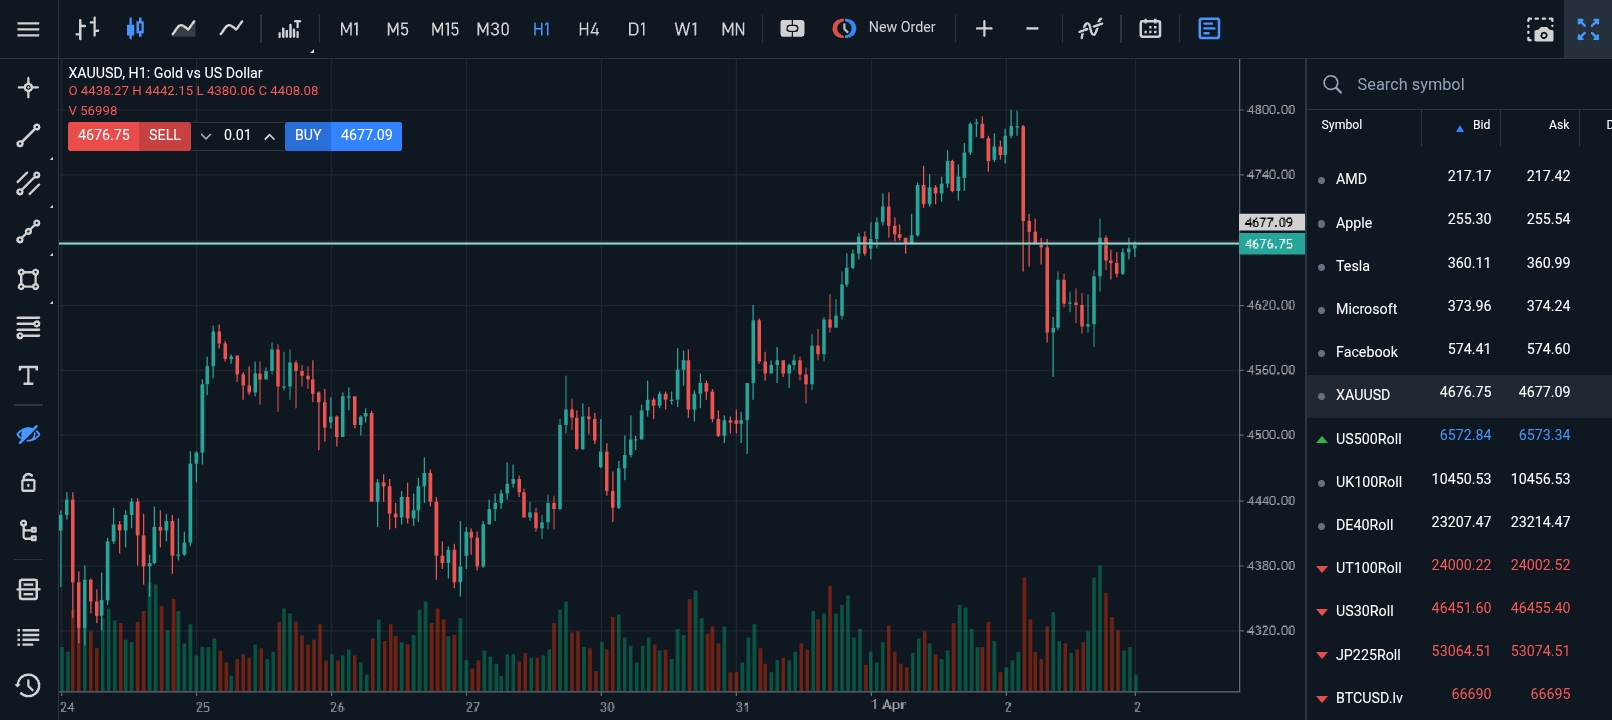This screenshot has width=1612, height=720.
Task: Switch to candlestick chart type
Action: click(135, 29)
